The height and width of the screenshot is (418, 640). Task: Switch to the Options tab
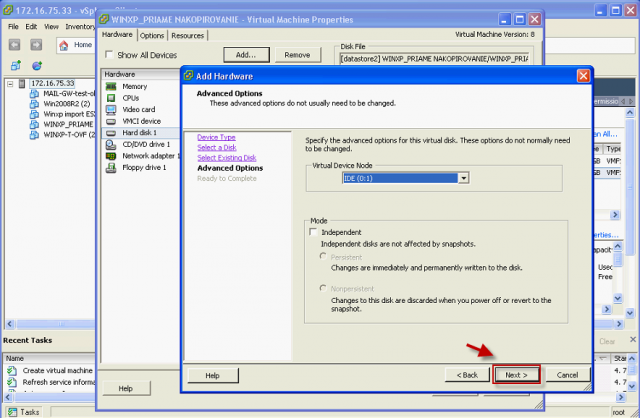pyautogui.click(x=152, y=36)
